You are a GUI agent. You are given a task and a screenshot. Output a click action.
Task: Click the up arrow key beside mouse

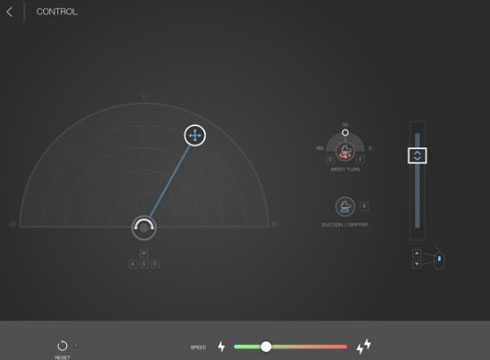click(x=416, y=253)
